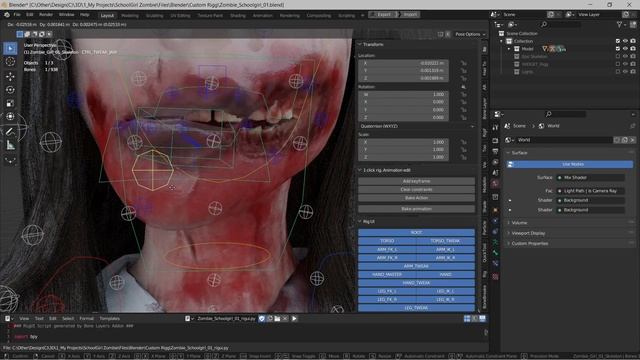The width and height of the screenshot is (640, 360).
Task: Toggle line numbers in text editor
Action: (x=467, y=318)
